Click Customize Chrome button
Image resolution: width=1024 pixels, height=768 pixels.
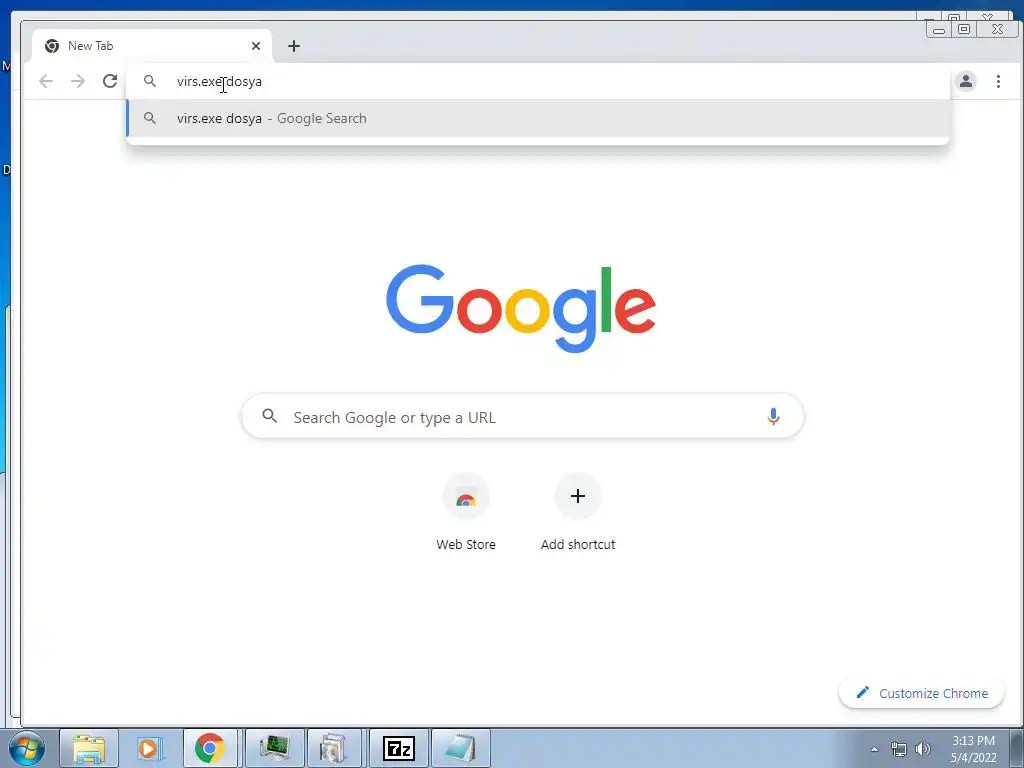tap(921, 693)
